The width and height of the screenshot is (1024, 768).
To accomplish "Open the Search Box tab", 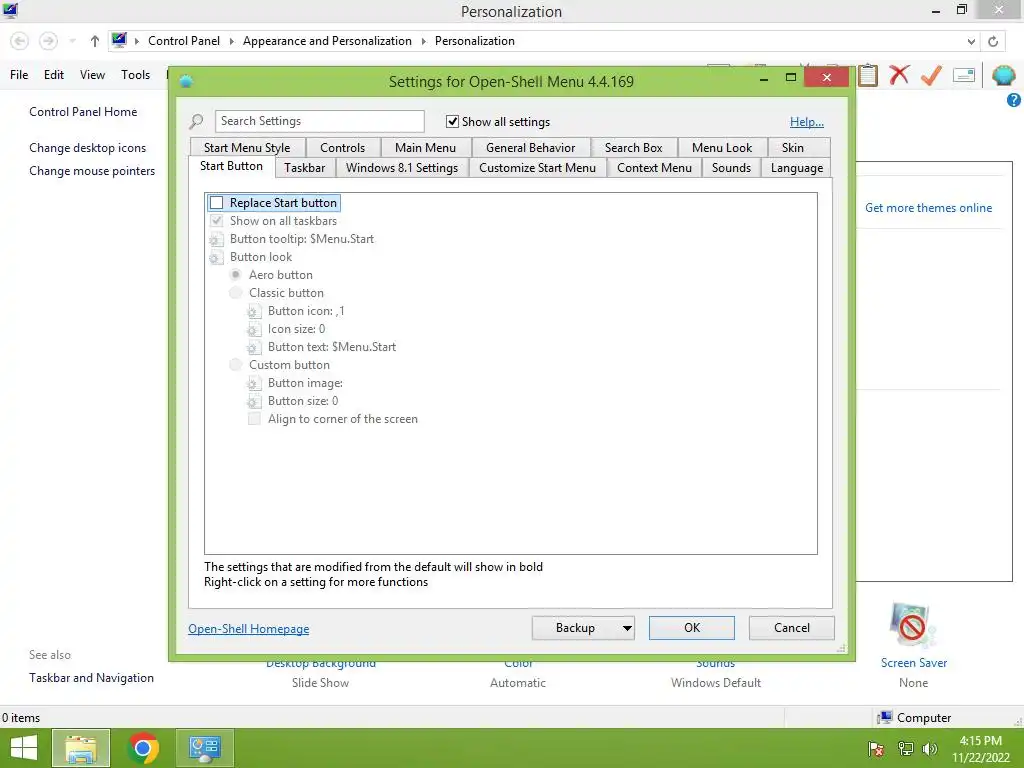I will tap(633, 148).
